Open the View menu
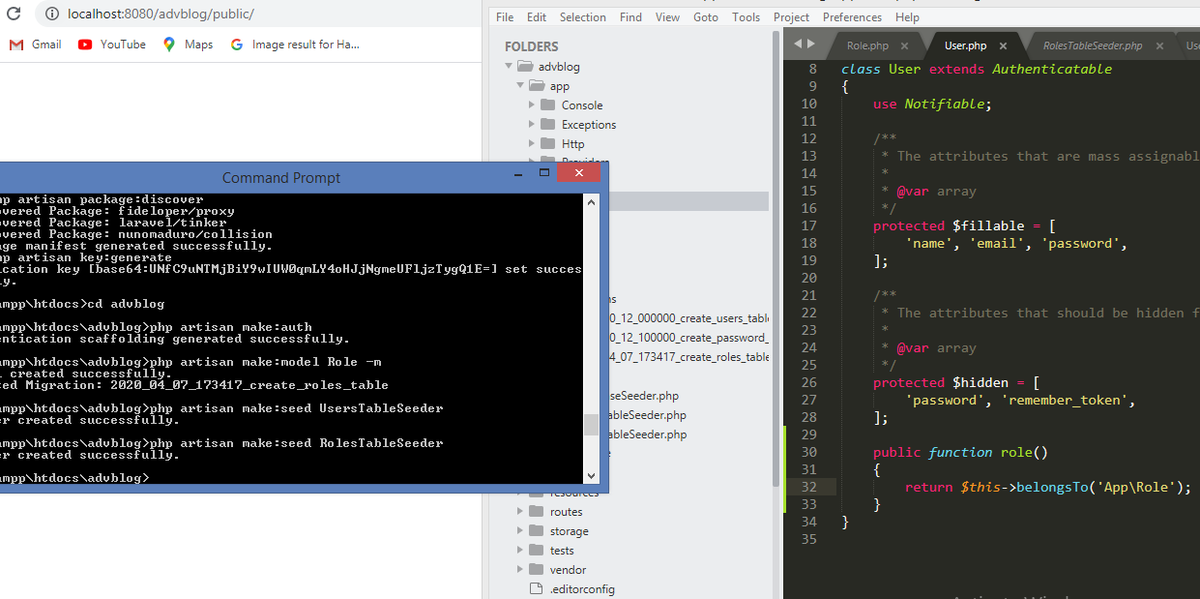The height and width of the screenshot is (599, 1200). 668,17
